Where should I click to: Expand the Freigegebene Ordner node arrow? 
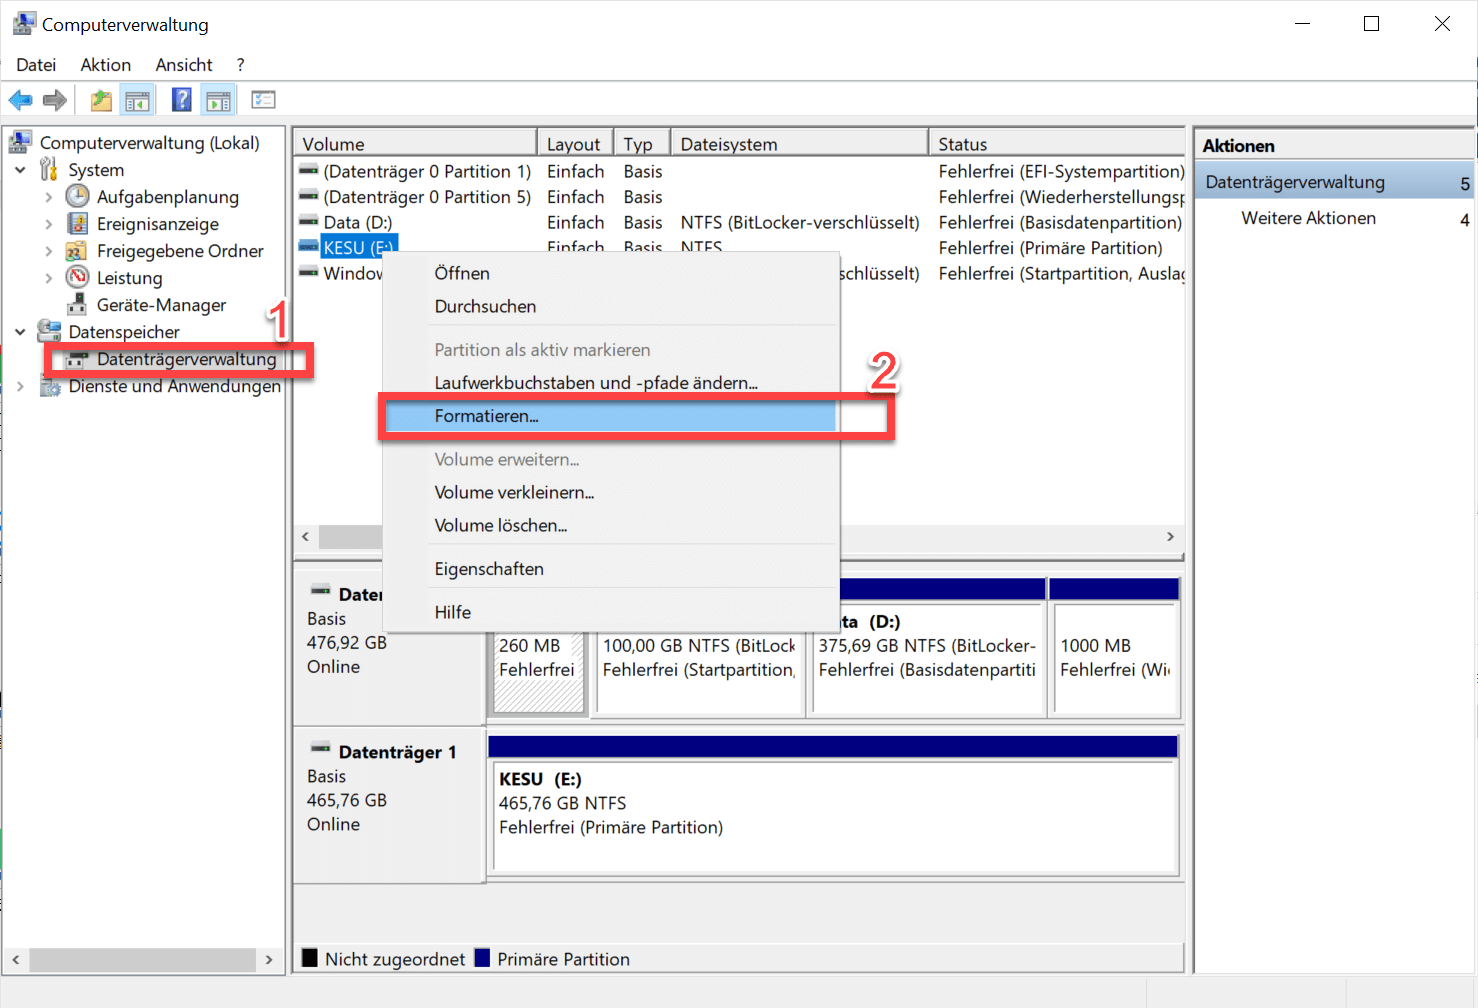(x=49, y=251)
